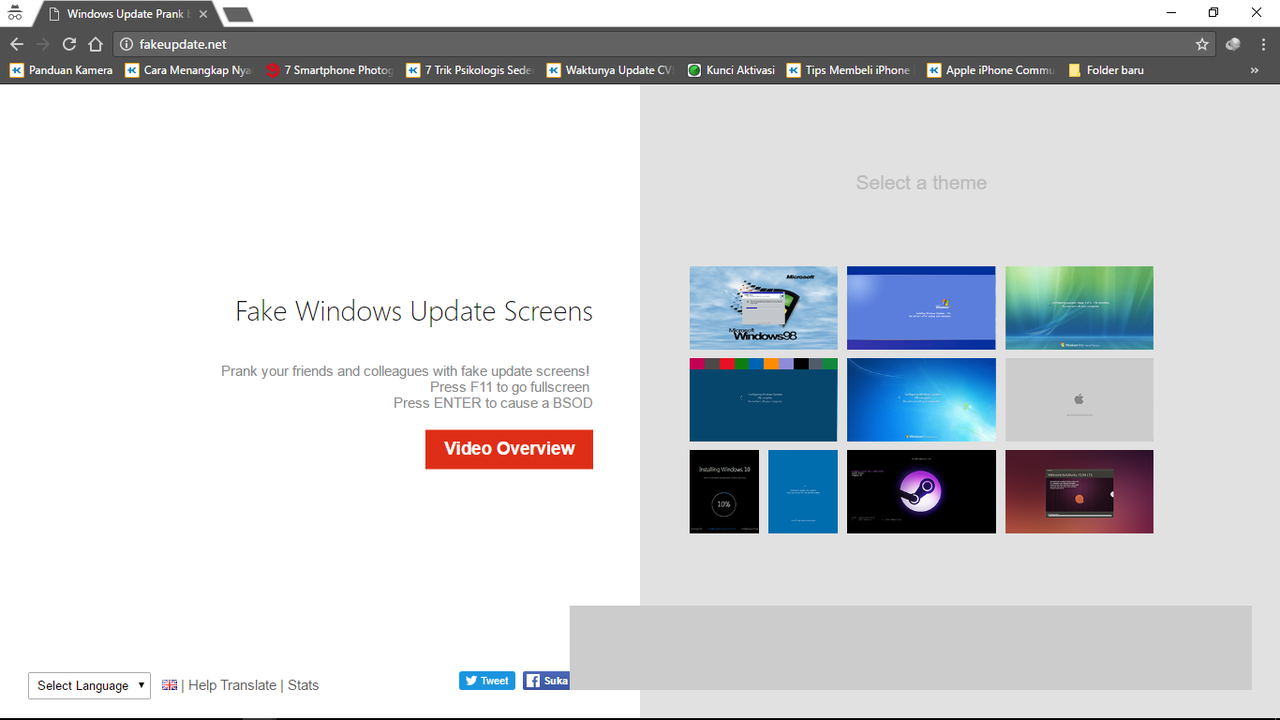Click the extension icon next to the star
Screen dimensions: 1280x720
[x=1233, y=44]
